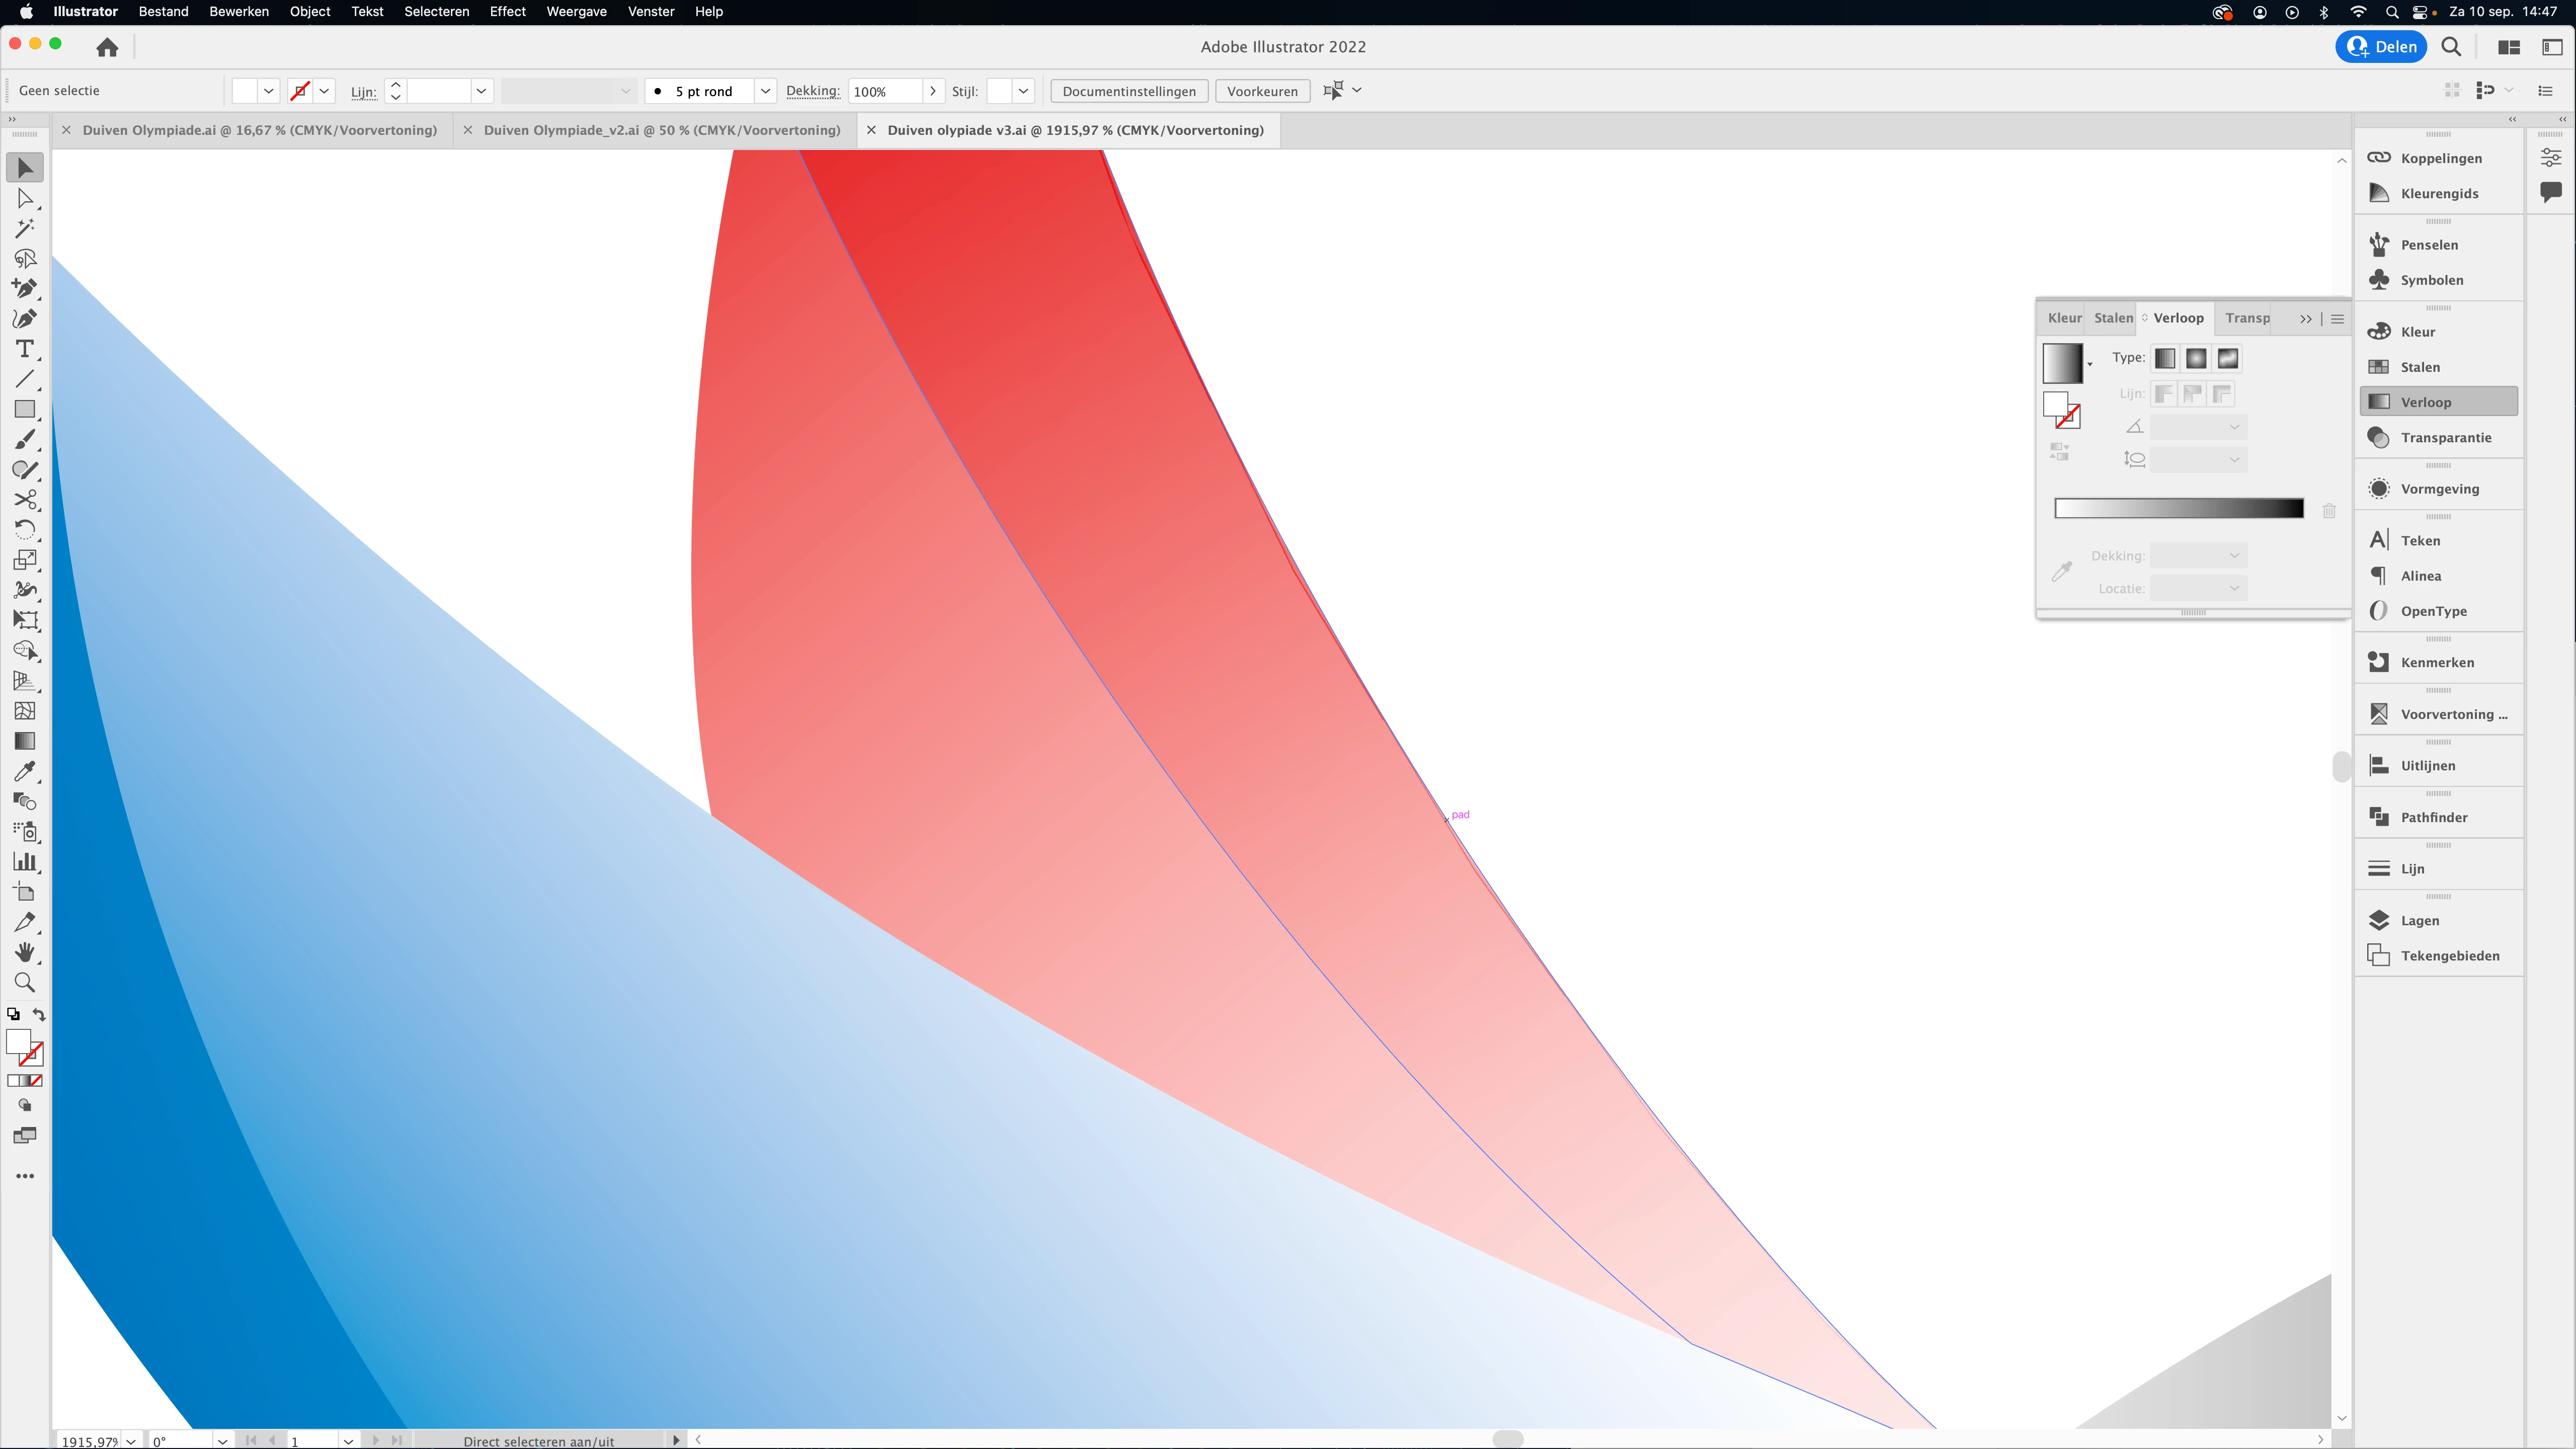Click the Documentinstellingen button

[x=1128, y=91]
